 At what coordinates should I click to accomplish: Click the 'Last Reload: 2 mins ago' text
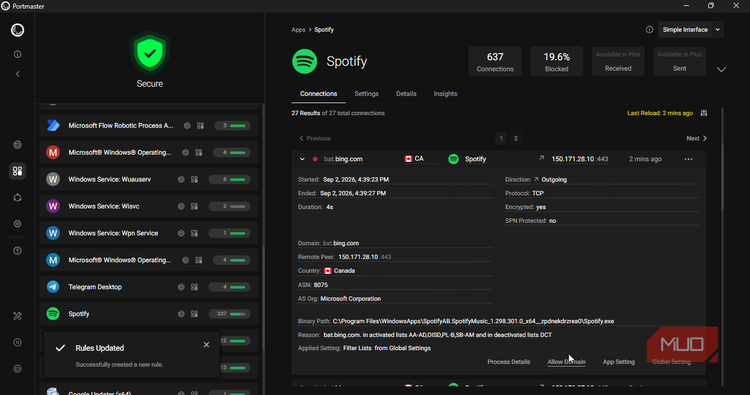660,113
